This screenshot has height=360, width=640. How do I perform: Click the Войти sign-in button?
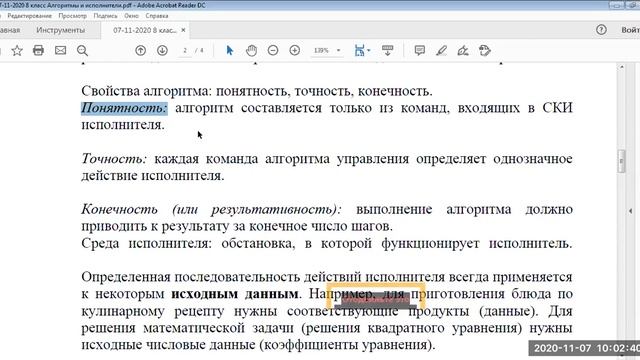tap(630, 30)
